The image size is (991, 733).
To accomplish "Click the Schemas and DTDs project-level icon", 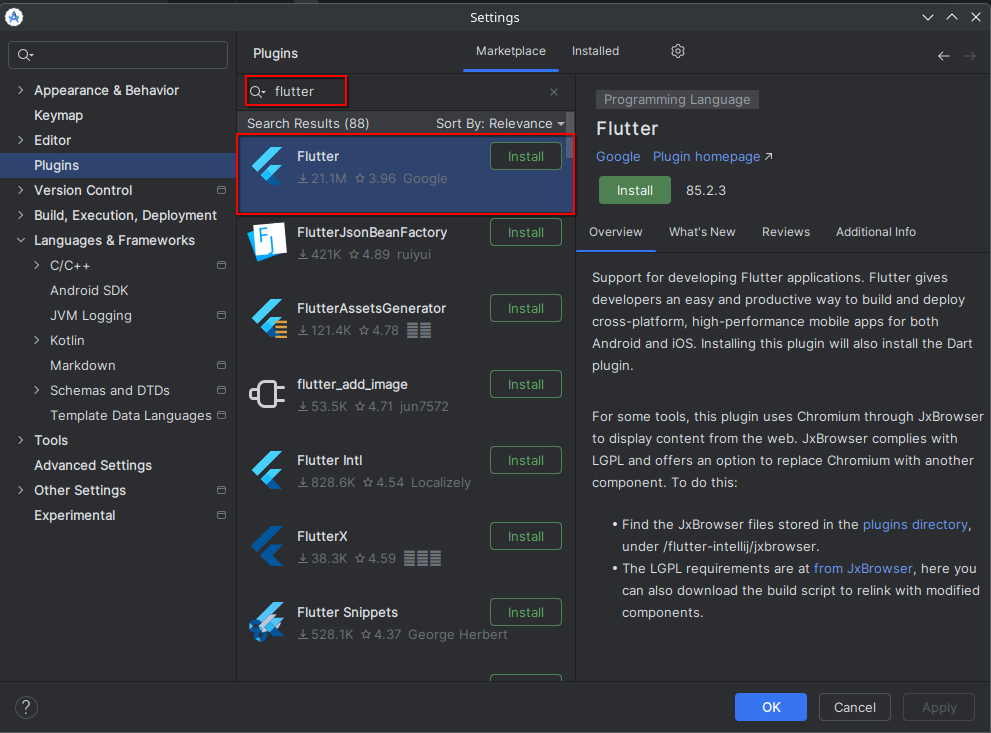I will (221, 391).
